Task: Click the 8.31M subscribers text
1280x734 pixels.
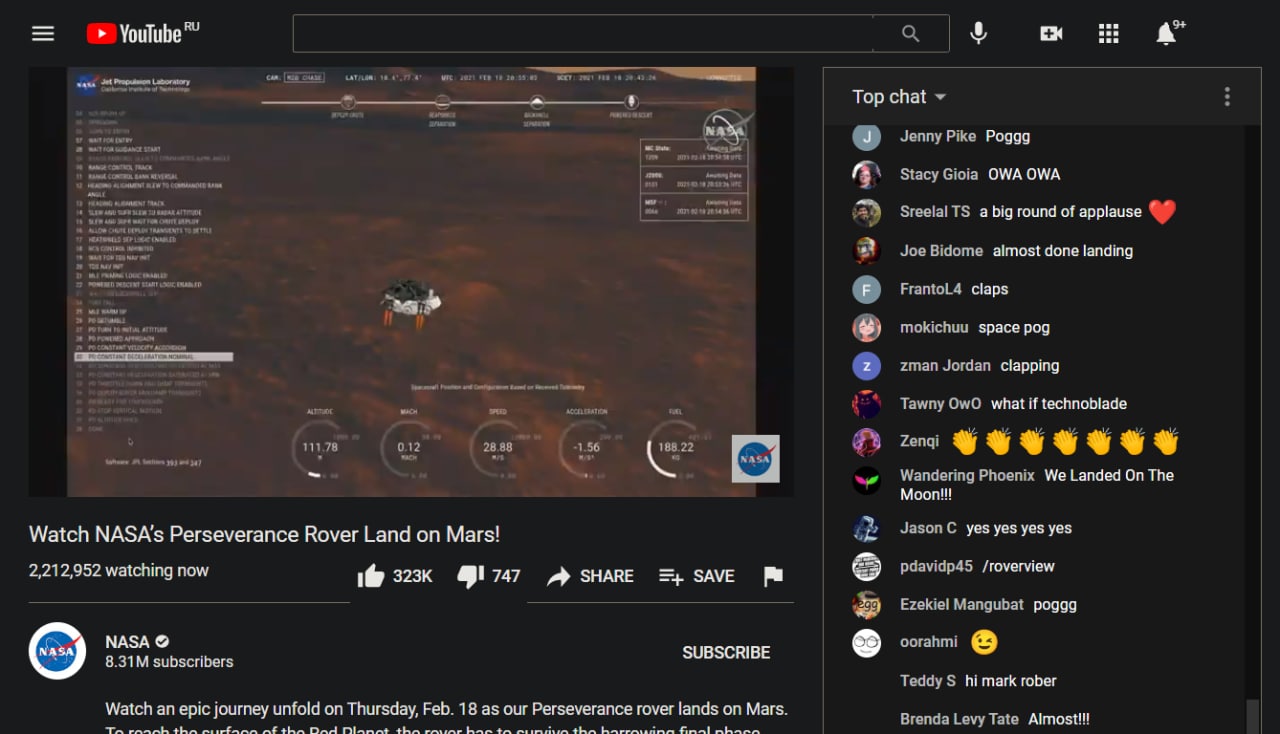Action: (169, 662)
